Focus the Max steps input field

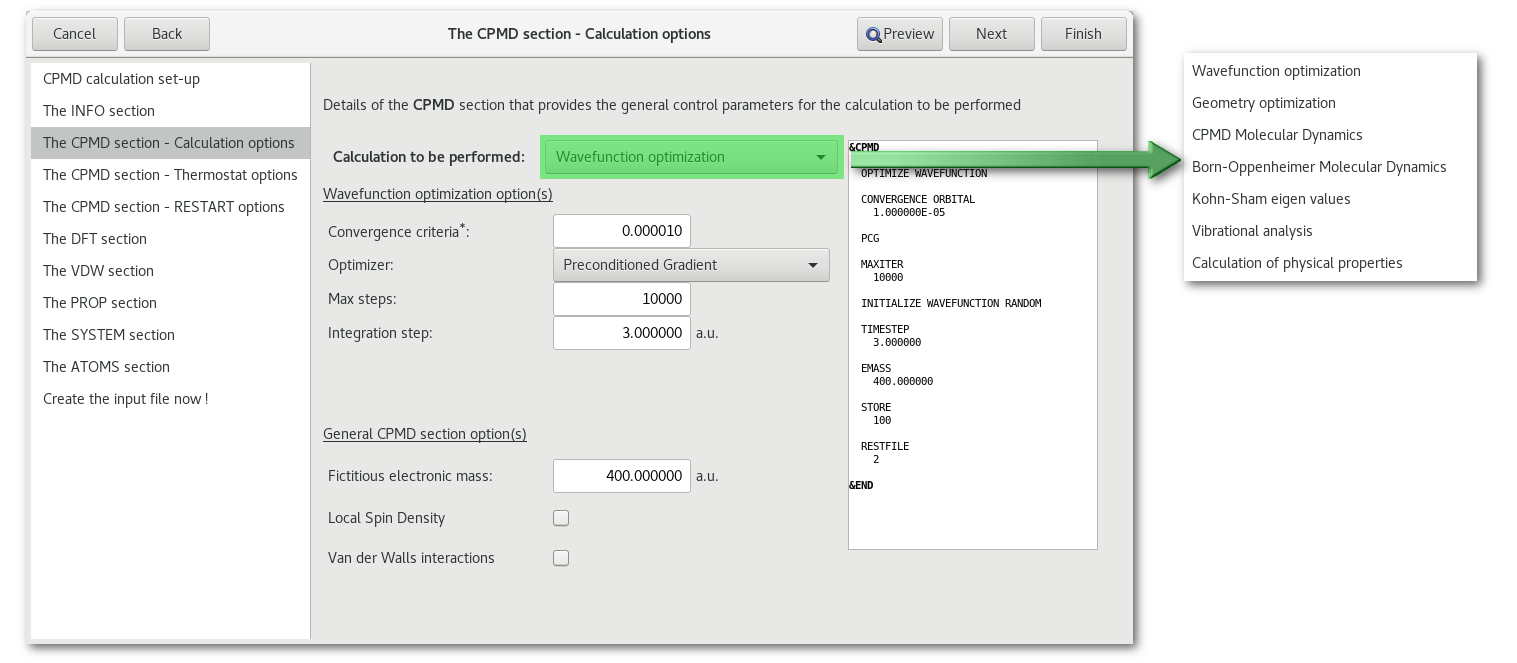click(x=621, y=299)
